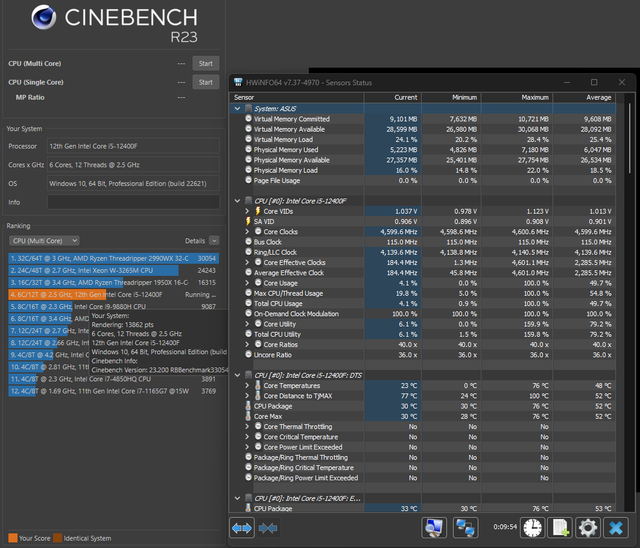
Task: Click the Your Score orange legend swatch
Action: tap(13, 538)
